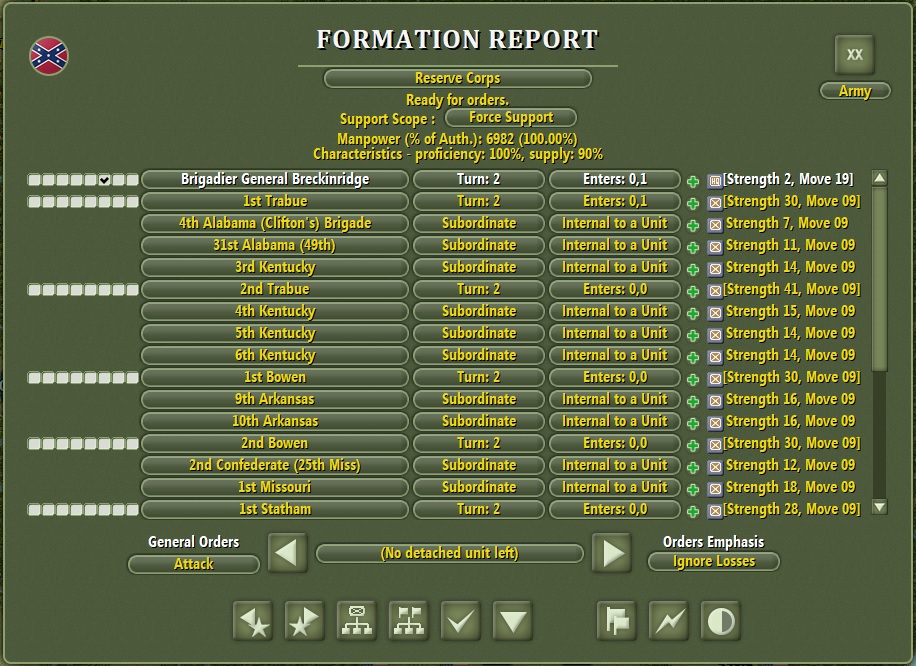Click Enters: 0,1 for Breckinridge

coord(615,179)
